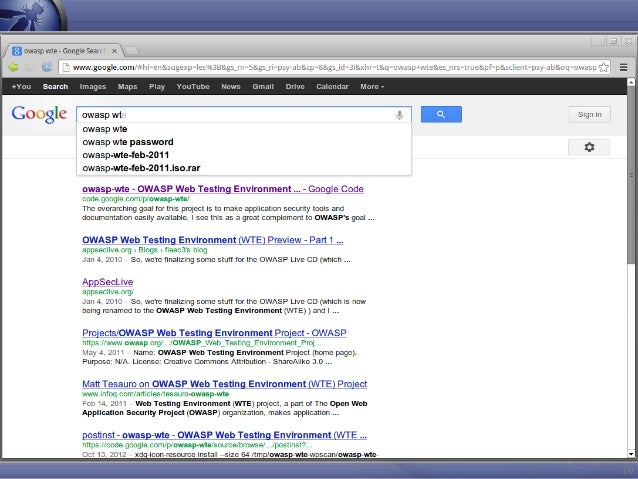Click the Sign in button
This screenshot has height=479, width=638.
pyautogui.click(x=589, y=115)
